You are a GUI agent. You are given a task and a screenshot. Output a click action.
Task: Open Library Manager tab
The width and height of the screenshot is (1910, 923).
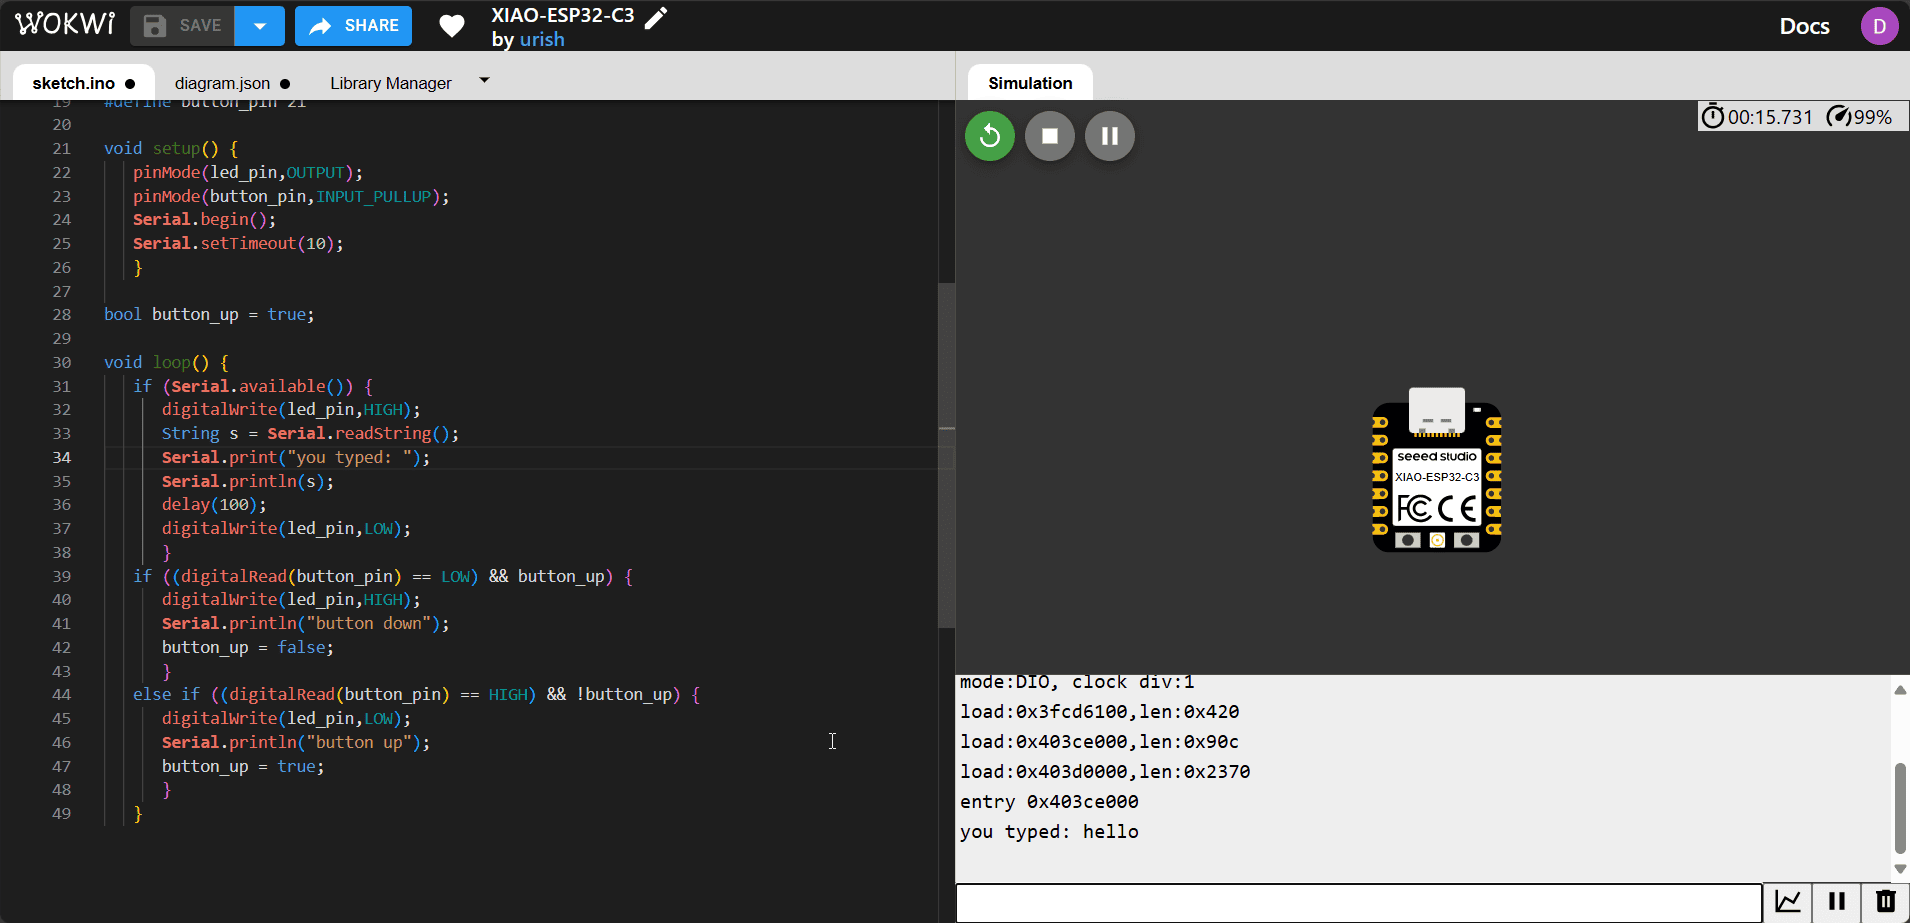391,83
